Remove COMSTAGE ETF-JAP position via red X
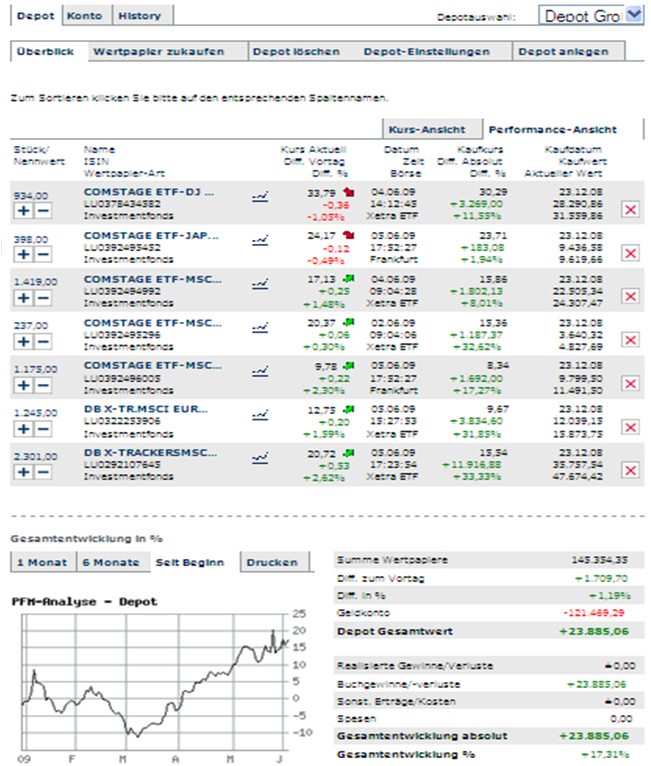 [631, 253]
